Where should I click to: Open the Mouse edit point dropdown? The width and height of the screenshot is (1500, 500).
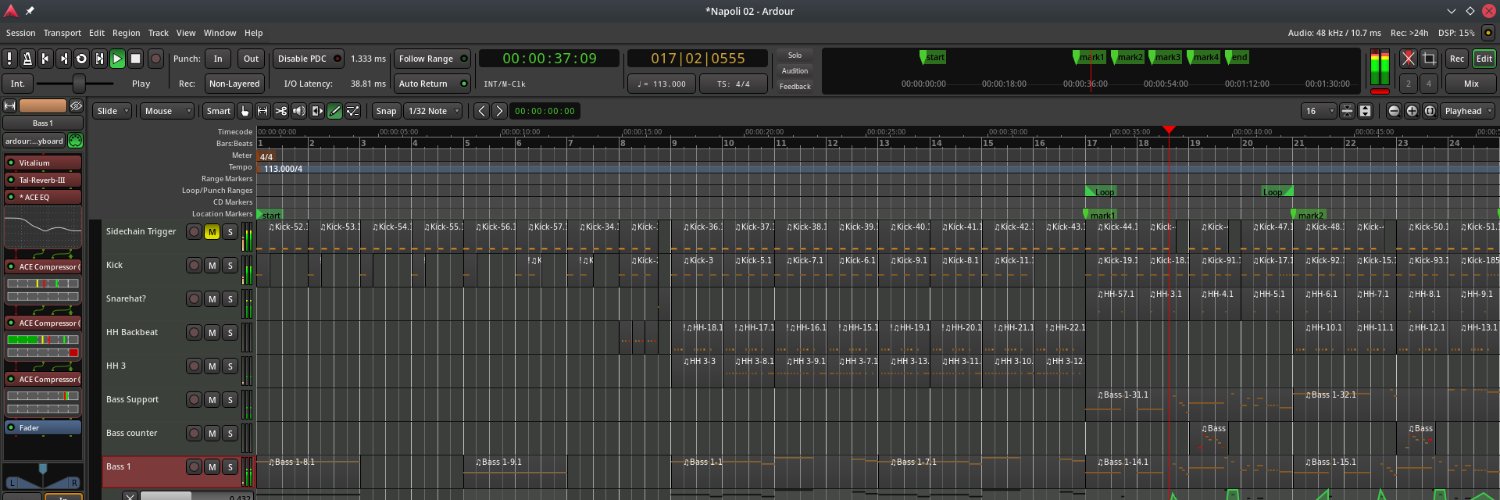167,111
